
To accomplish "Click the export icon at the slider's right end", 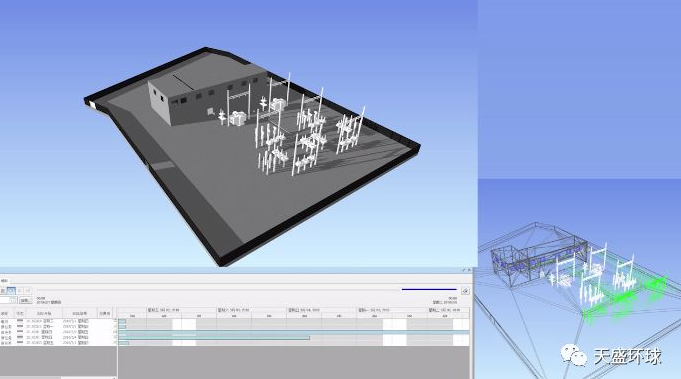I will (465, 290).
